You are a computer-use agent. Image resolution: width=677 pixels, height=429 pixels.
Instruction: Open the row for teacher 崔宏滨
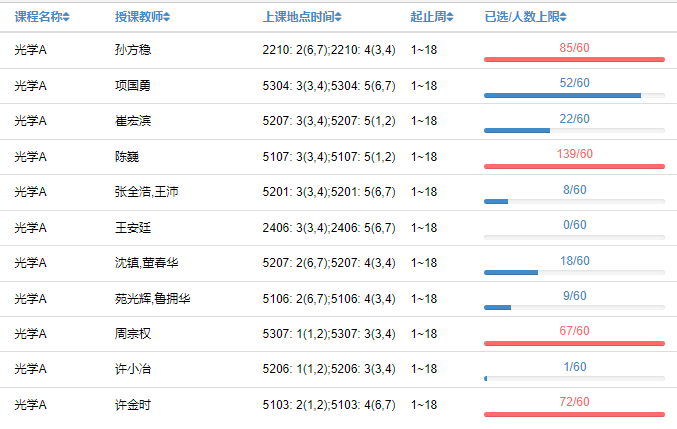tap(133, 121)
